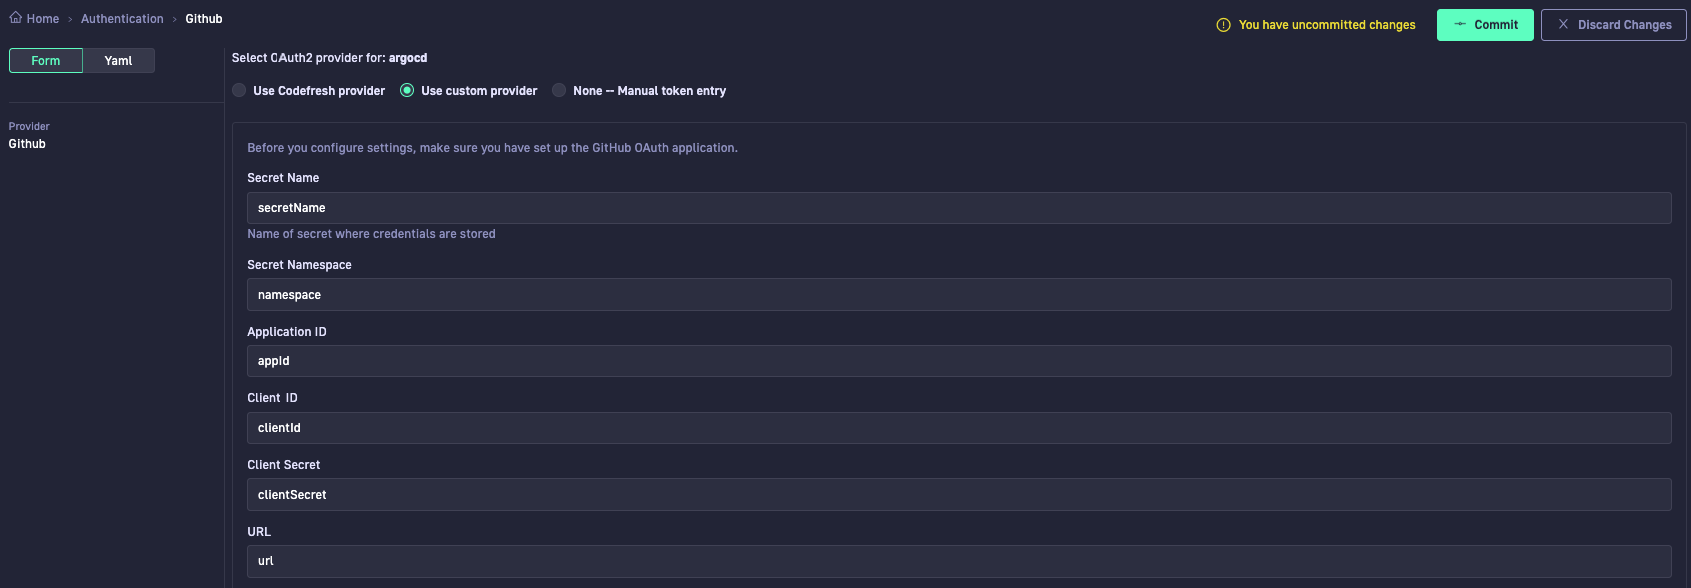Click the commit icon inside Commit button
This screenshot has width=1691, height=588.
(1460, 24)
